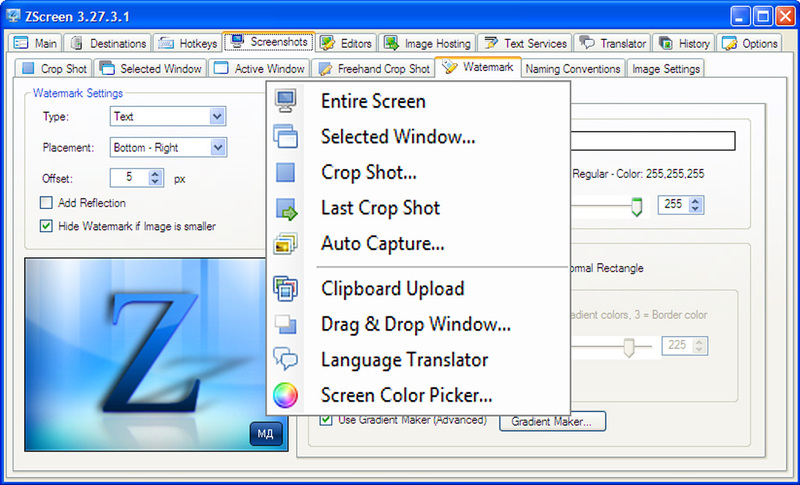This screenshot has width=800, height=485.
Task: Choose Clipboard Upload menu entry
Action: coord(418,289)
